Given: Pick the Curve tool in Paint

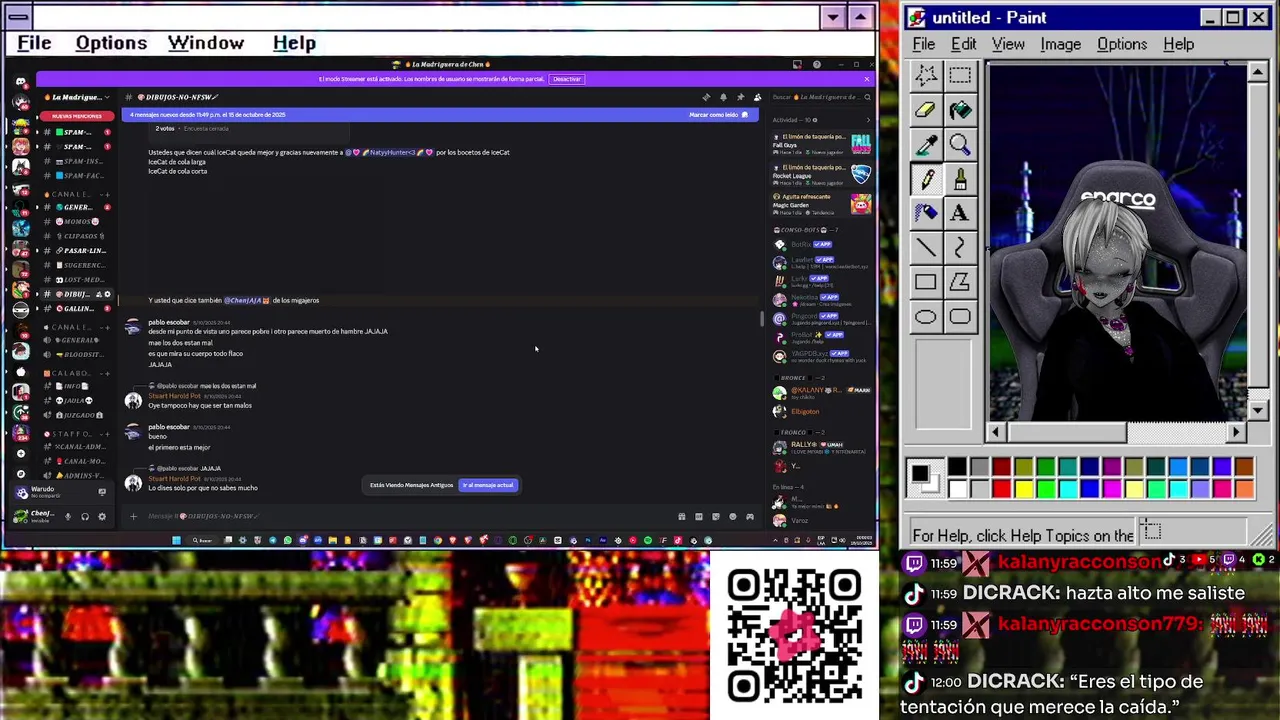Looking at the screenshot, I should pos(959,248).
